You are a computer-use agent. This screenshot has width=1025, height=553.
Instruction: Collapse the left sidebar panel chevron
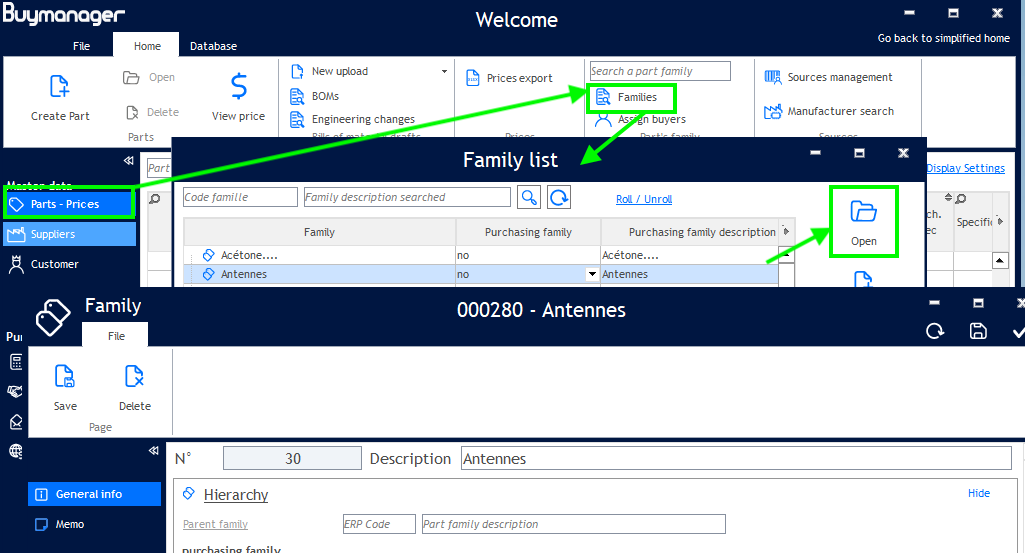(128, 161)
